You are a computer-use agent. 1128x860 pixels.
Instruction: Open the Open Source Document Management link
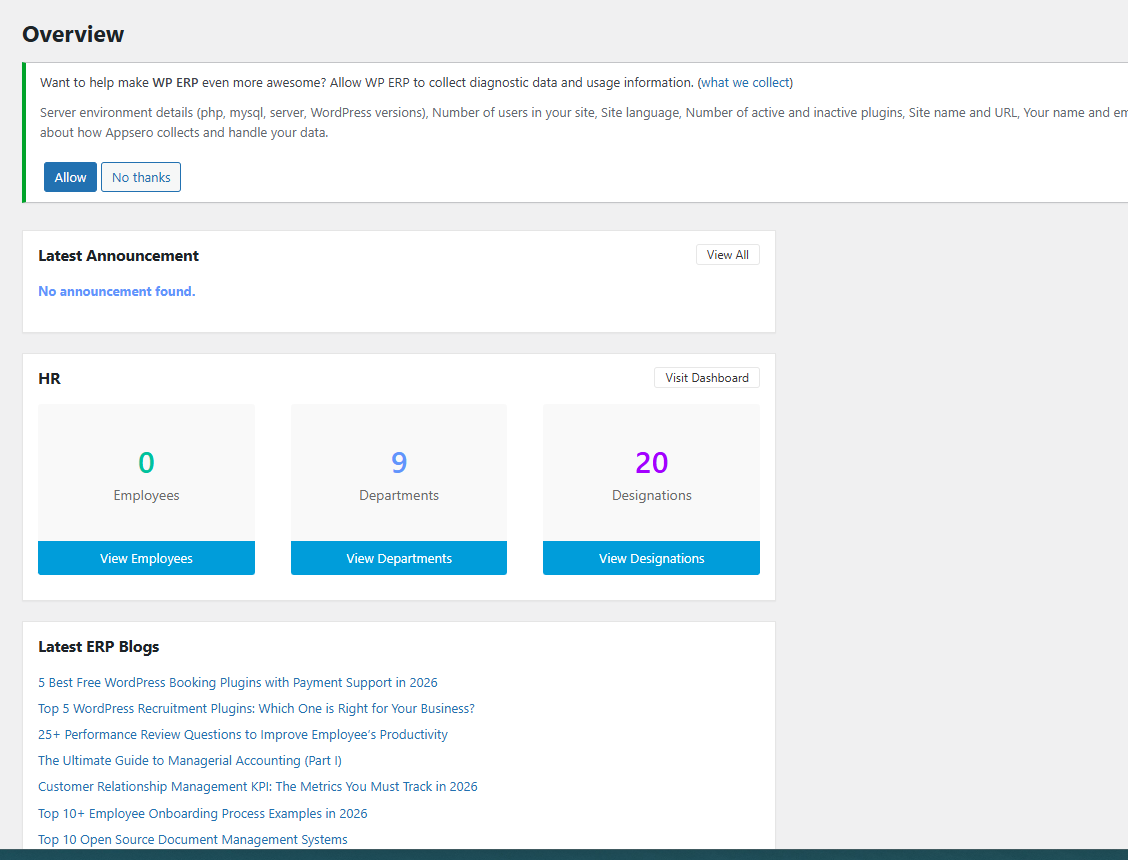coord(193,839)
